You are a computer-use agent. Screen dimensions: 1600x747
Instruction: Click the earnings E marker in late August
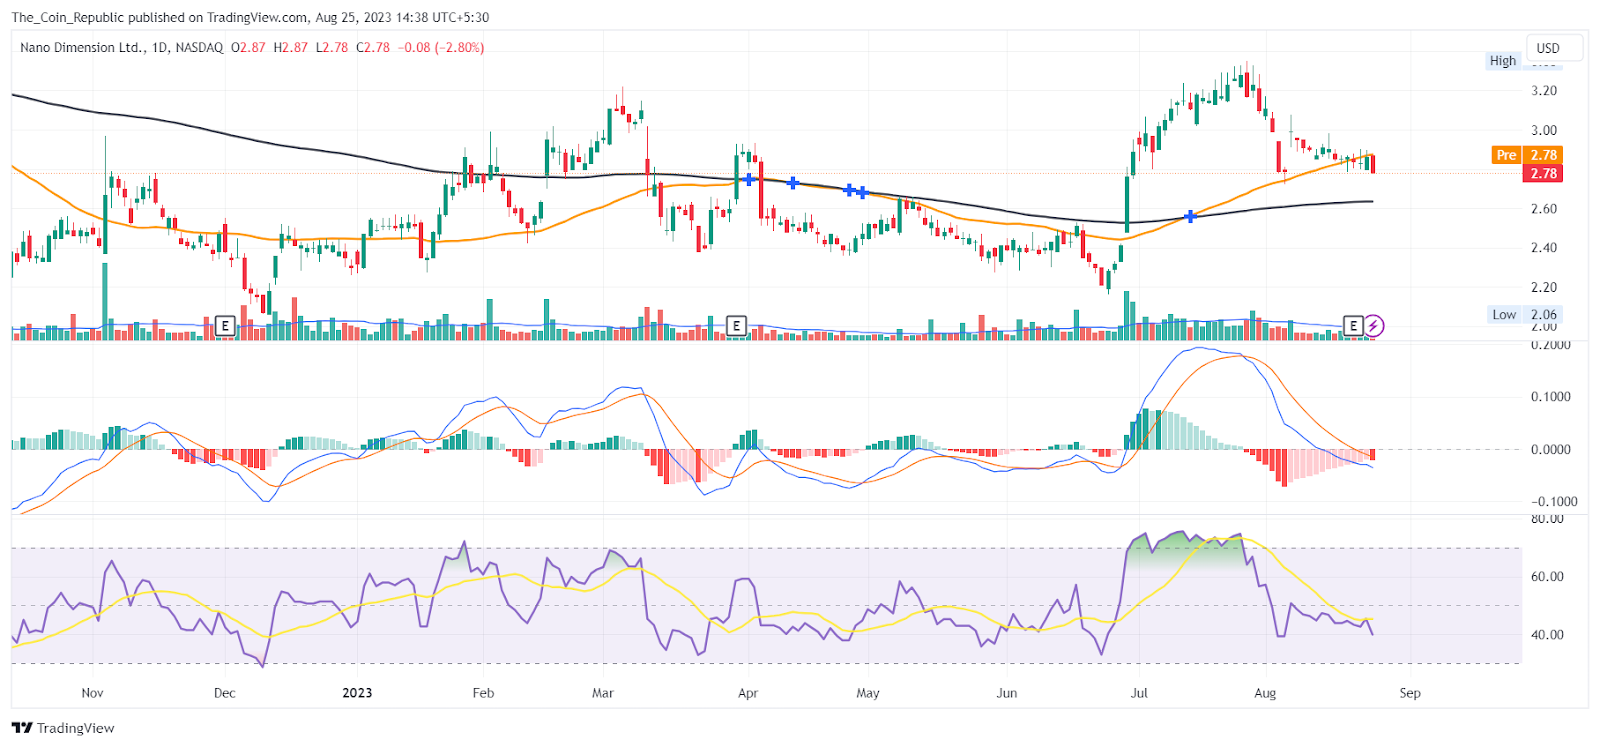coord(1353,326)
